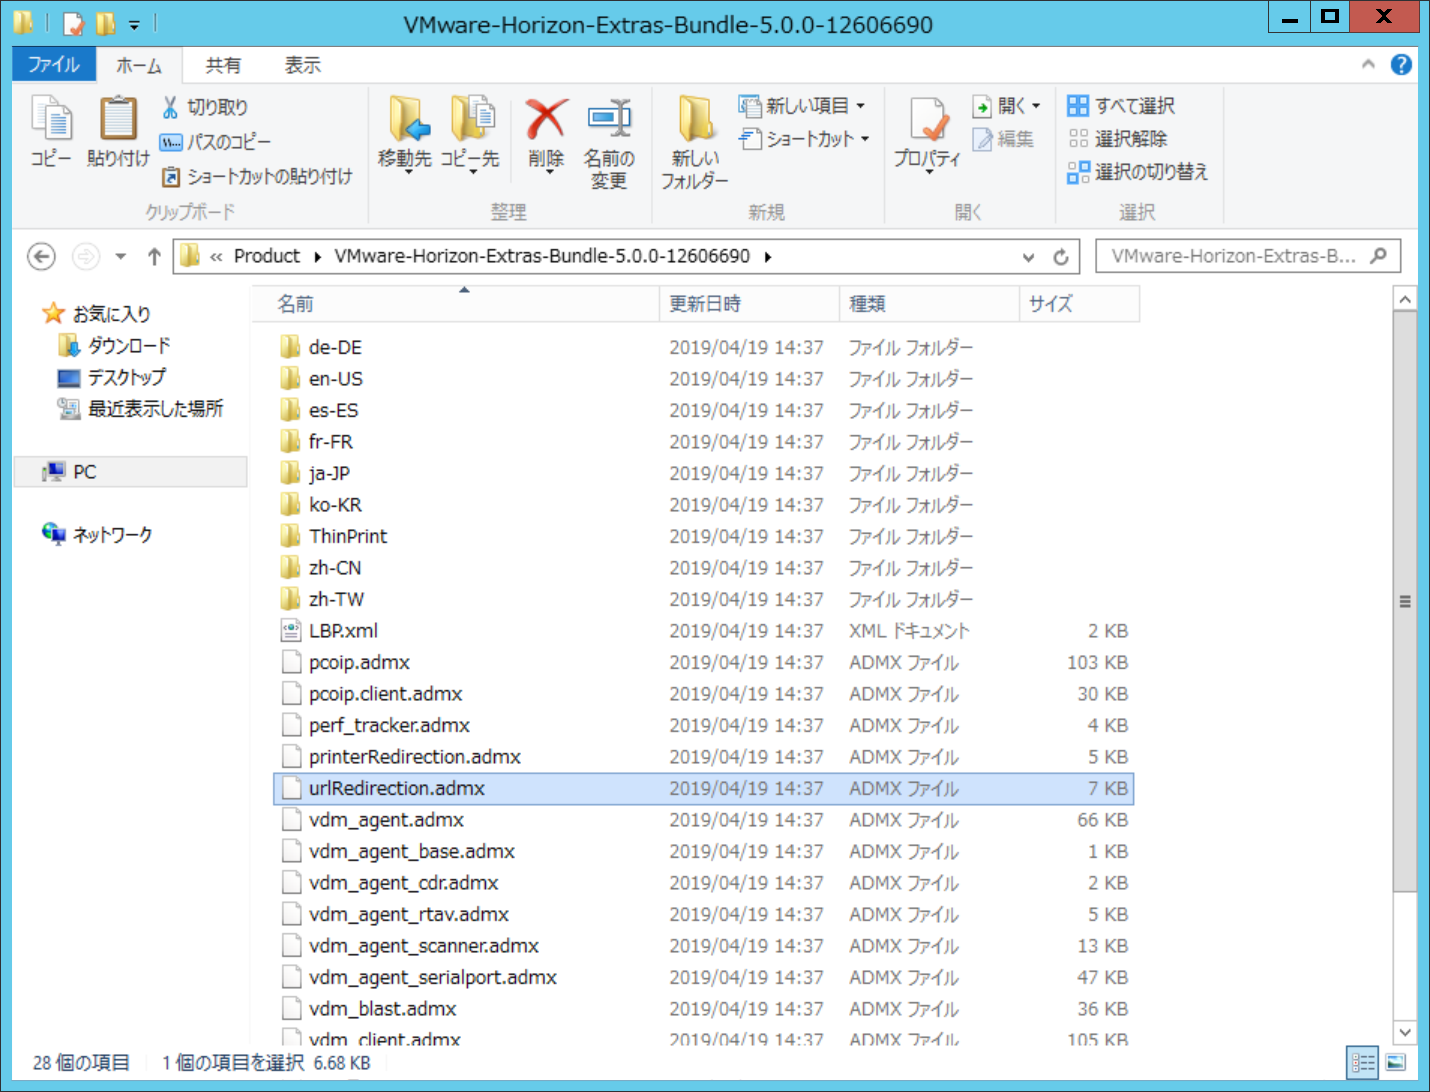Image resolution: width=1430 pixels, height=1092 pixels.
Task: Sort by 名前 (Name) column header
Action: click(x=455, y=304)
